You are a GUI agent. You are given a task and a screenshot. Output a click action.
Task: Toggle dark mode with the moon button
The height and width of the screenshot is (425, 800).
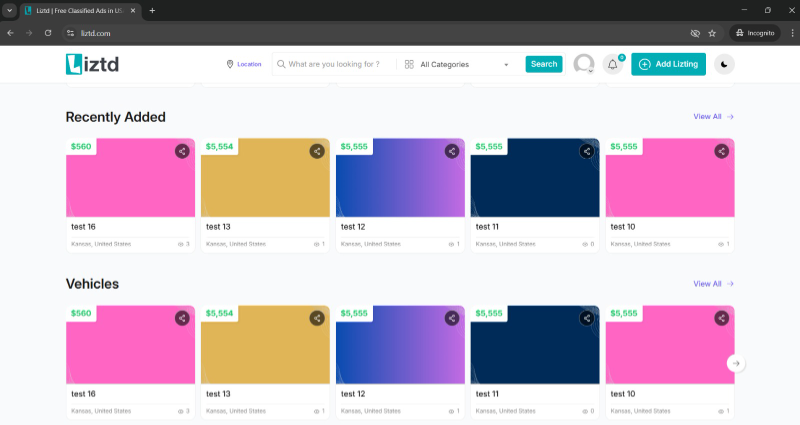tap(723, 64)
